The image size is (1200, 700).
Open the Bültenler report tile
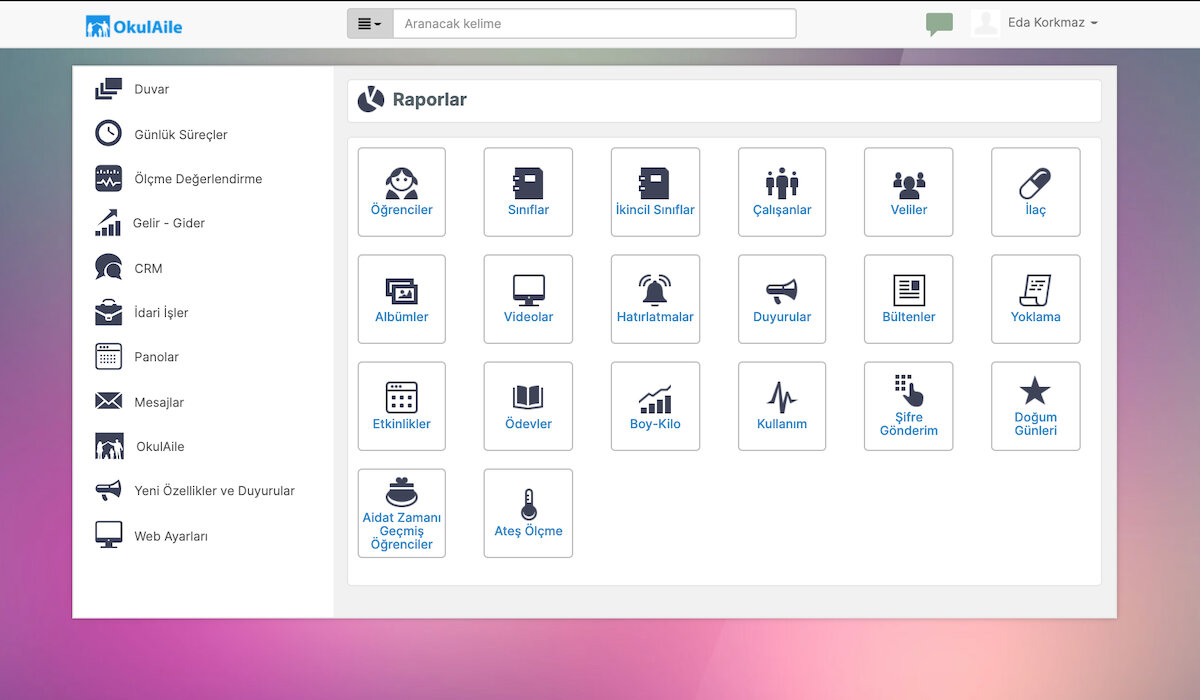coord(909,299)
